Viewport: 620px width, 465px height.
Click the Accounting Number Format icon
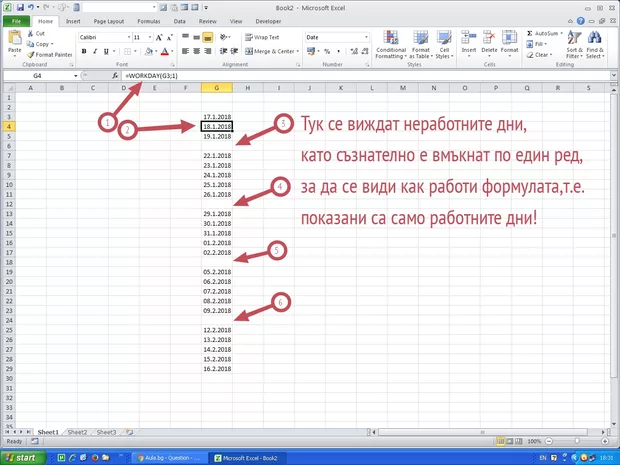click(x=311, y=51)
